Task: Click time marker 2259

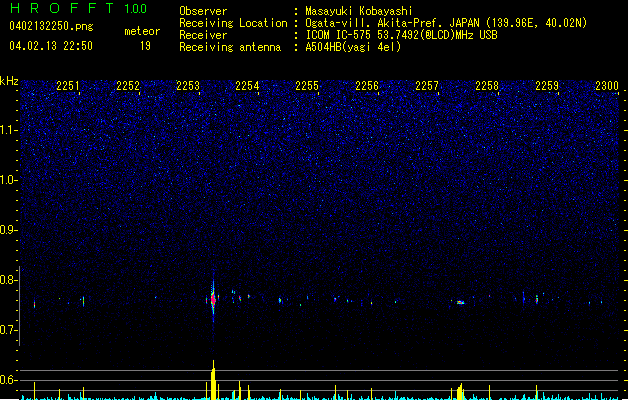Action: (x=547, y=86)
